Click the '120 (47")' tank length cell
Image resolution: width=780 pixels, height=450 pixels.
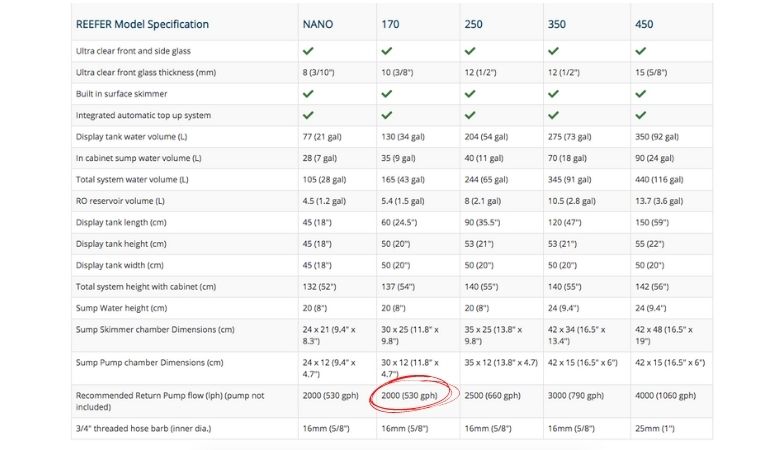[x=565, y=222]
